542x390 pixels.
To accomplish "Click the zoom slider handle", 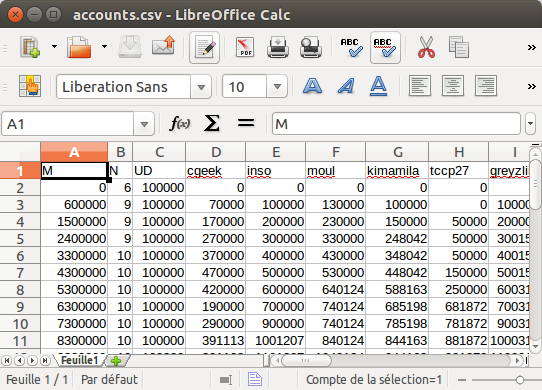I will (x=520, y=380).
